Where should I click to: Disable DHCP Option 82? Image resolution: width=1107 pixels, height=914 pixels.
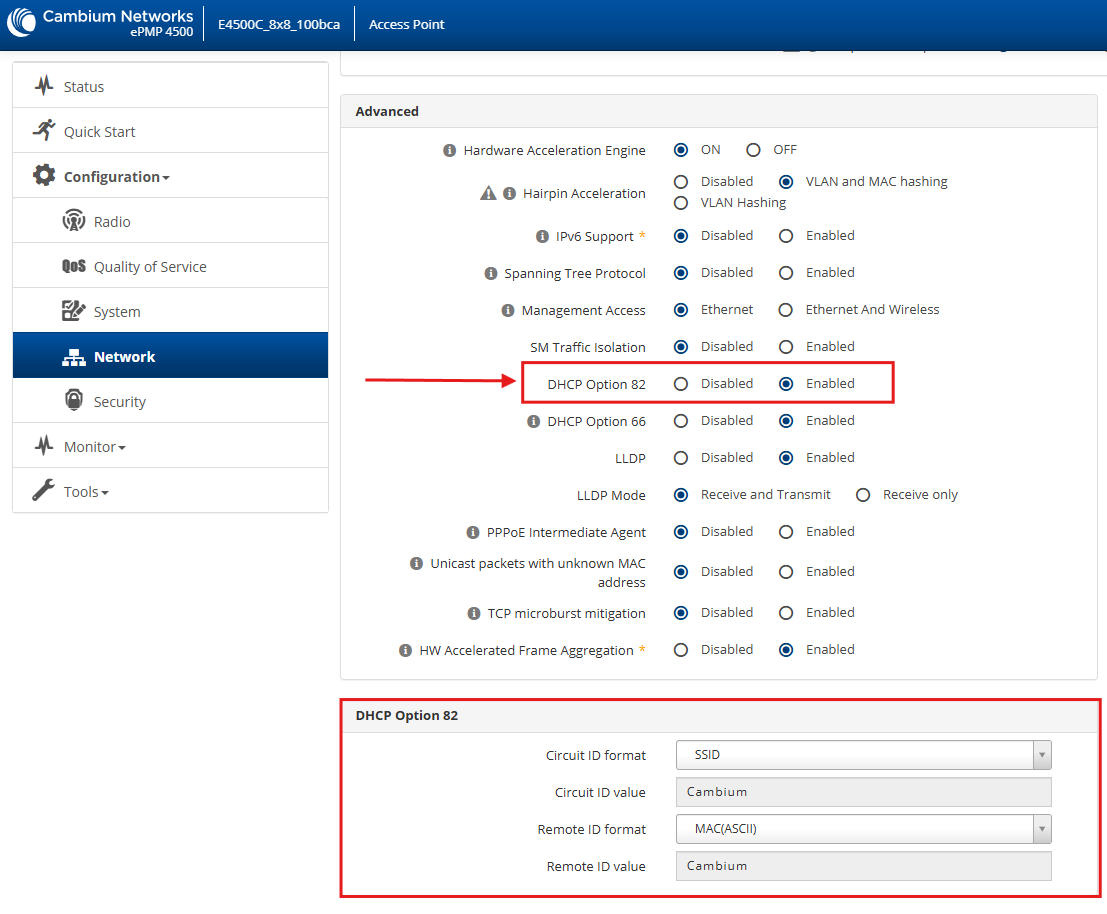pyautogui.click(x=681, y=384)
